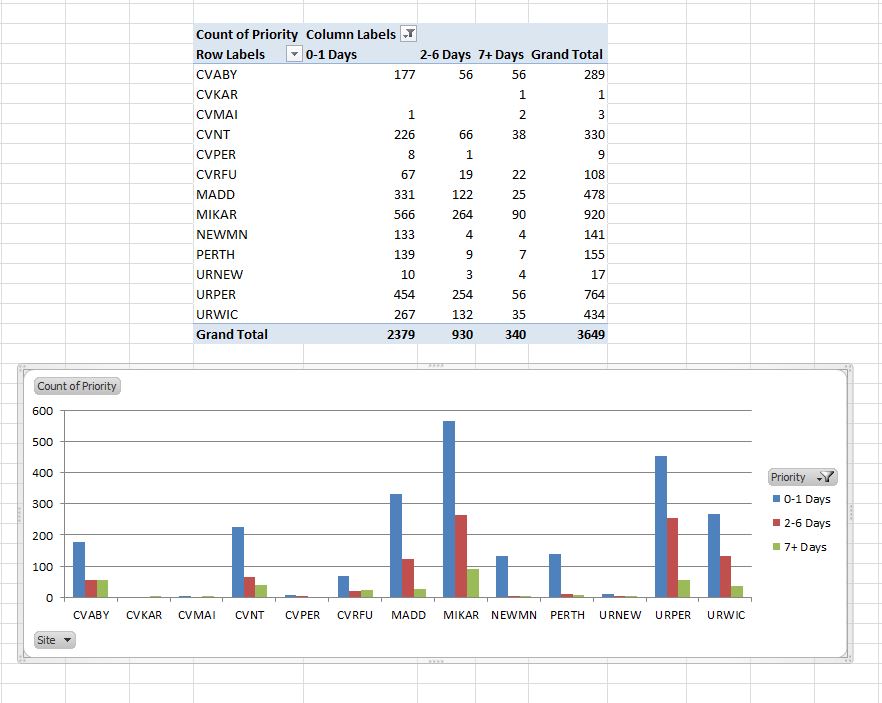Select the cell with value 226
Screen dimensions: 882x703
click(x=360, y=134)
